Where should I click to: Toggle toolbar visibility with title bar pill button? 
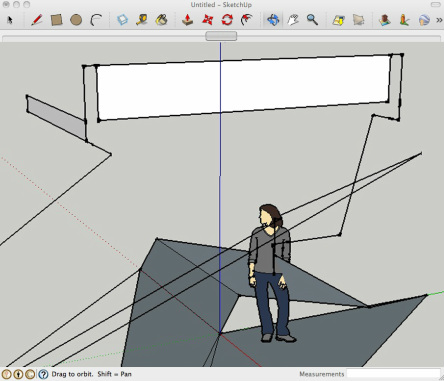point(435,5)
